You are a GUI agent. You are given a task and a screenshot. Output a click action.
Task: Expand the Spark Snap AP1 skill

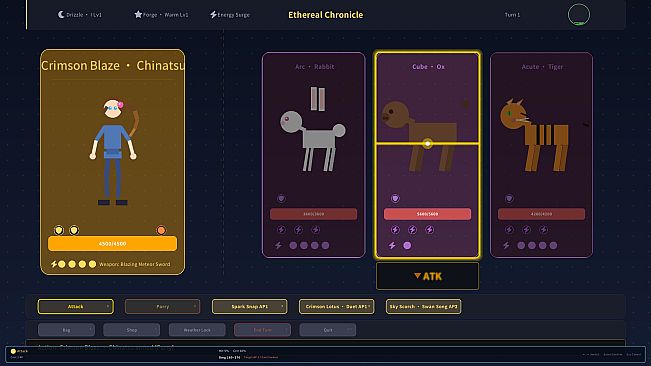[250, 307]
